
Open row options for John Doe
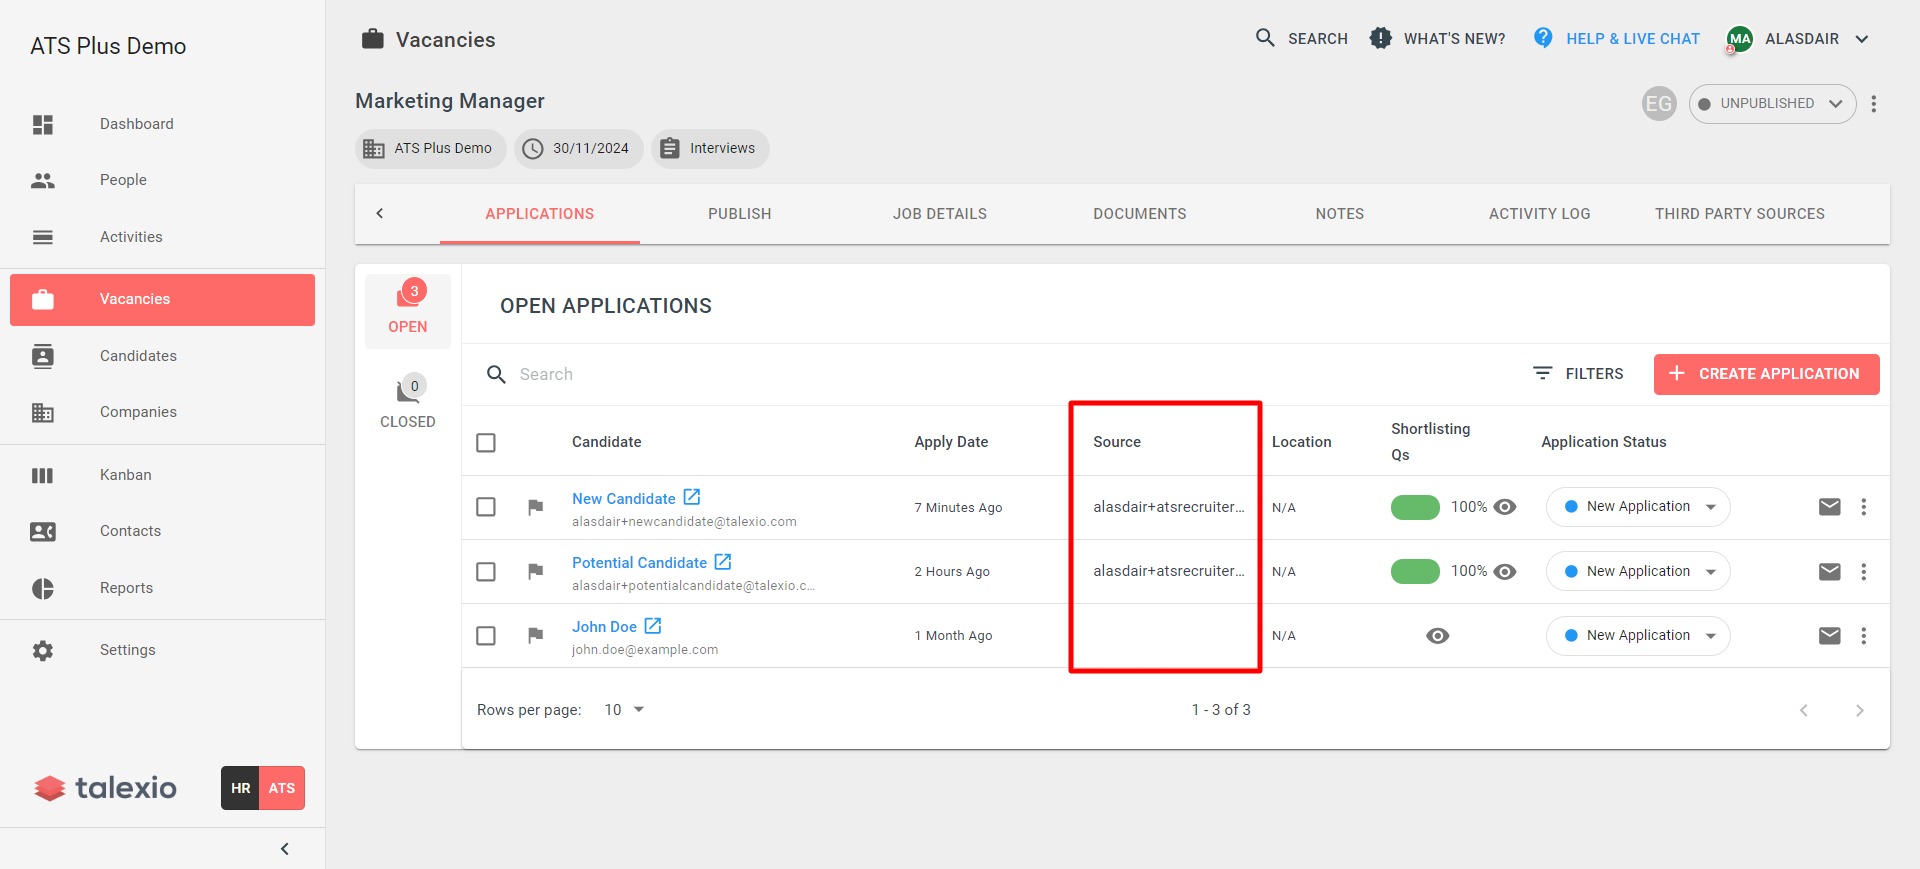point(1863,635)
